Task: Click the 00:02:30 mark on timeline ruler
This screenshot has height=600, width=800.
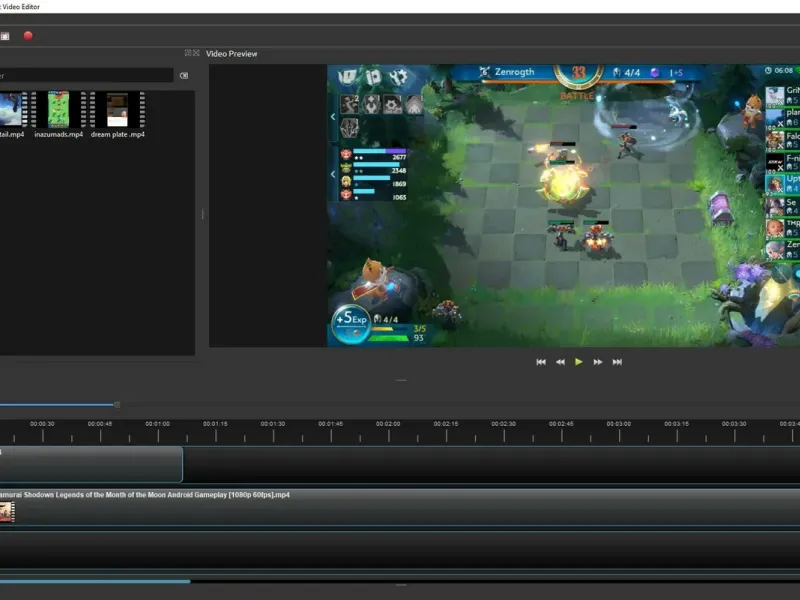Action: [x=503, y=424]
